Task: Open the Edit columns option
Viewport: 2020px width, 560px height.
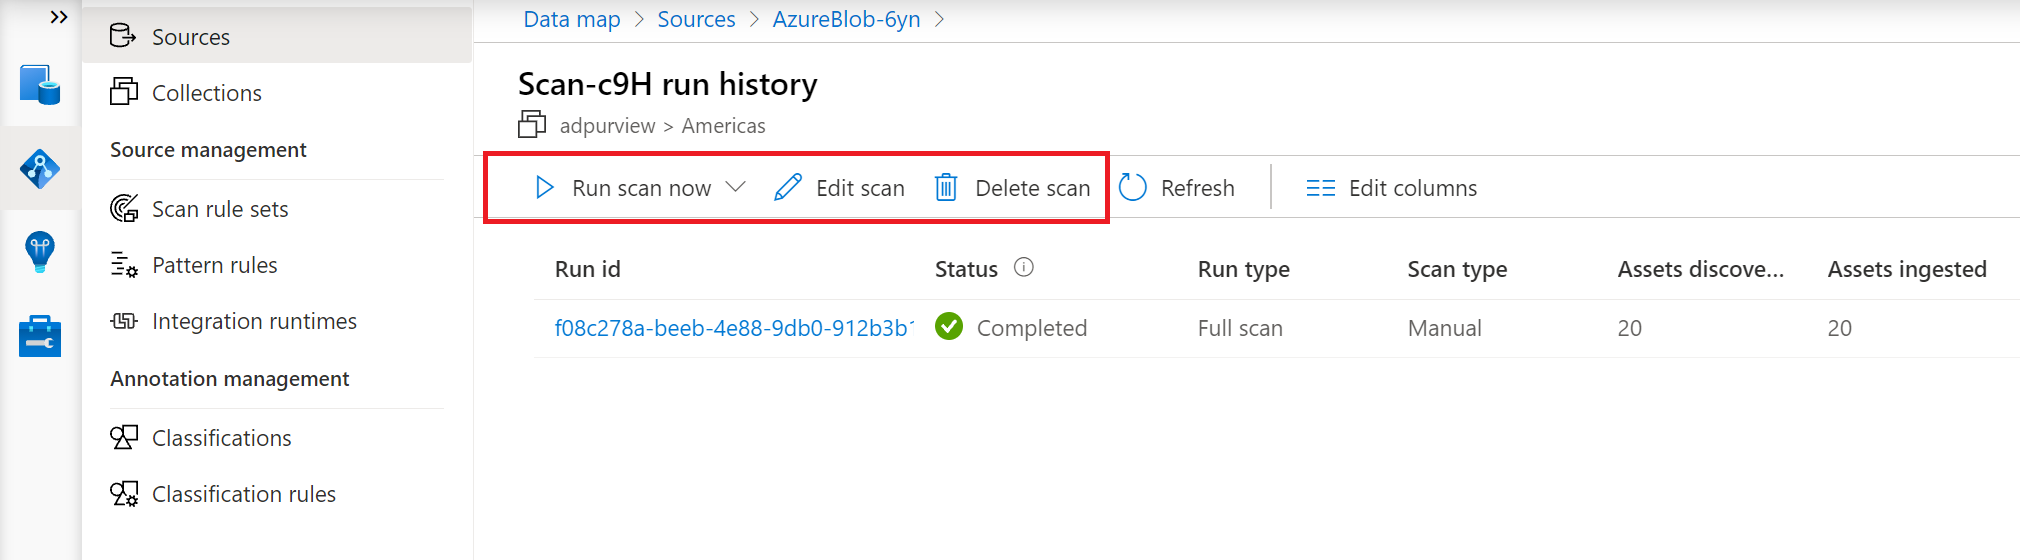Action: tap(1391, 188)
